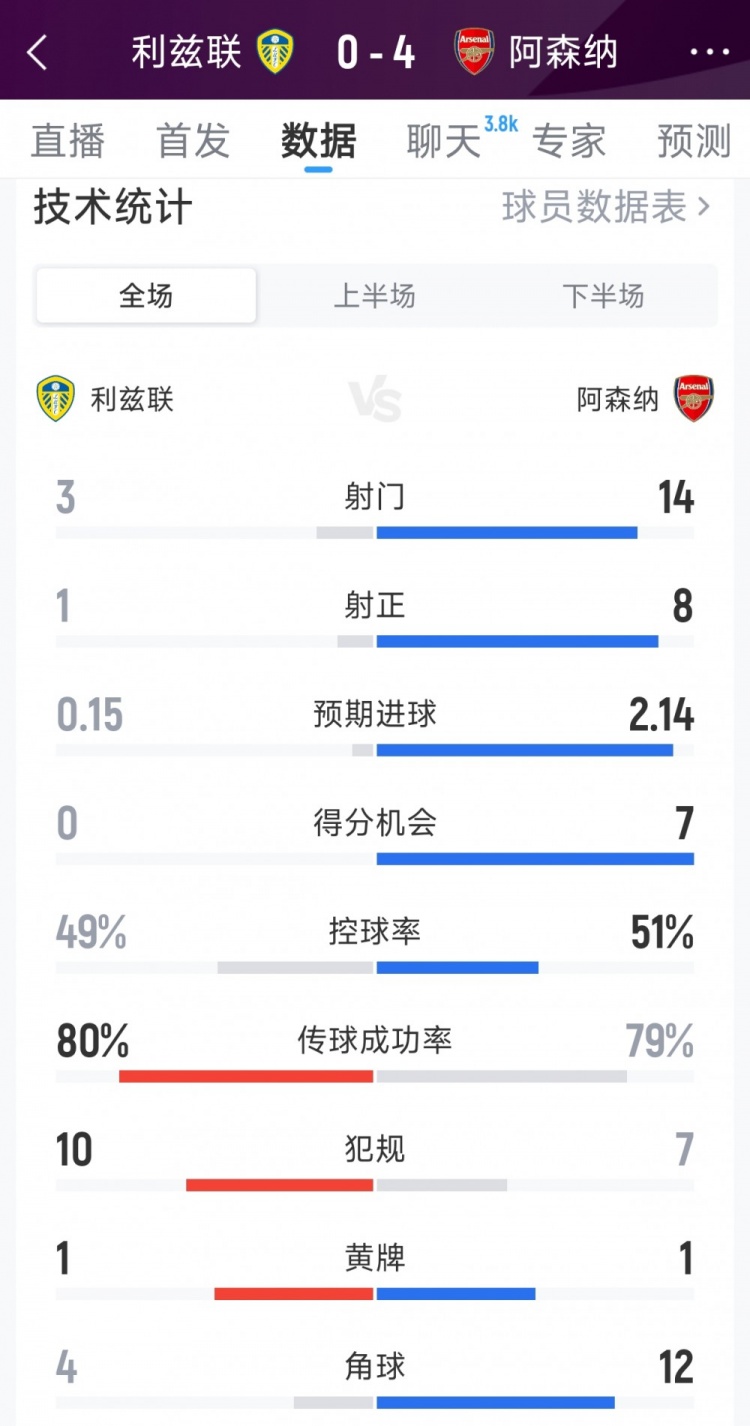
Task: Tap the 0 - 4 match score
Action: click(x=375, y=52)
